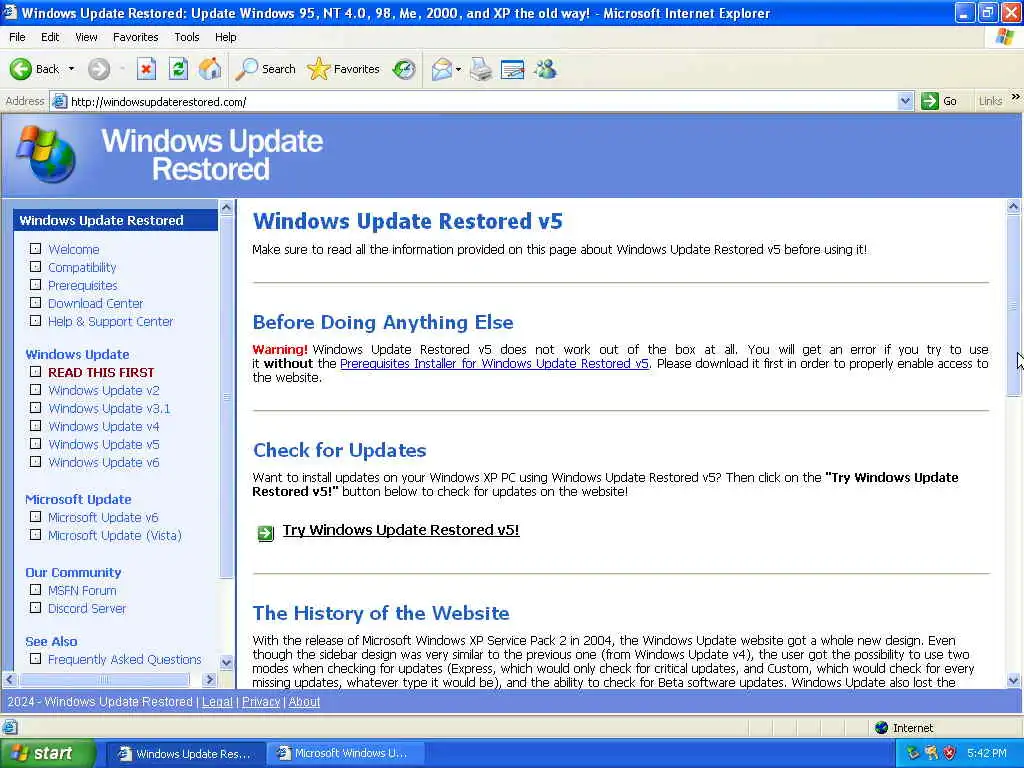Refresh the page with Refresh icon
The width and height of the screenshot is (1024, 768).
click(178, 69)
